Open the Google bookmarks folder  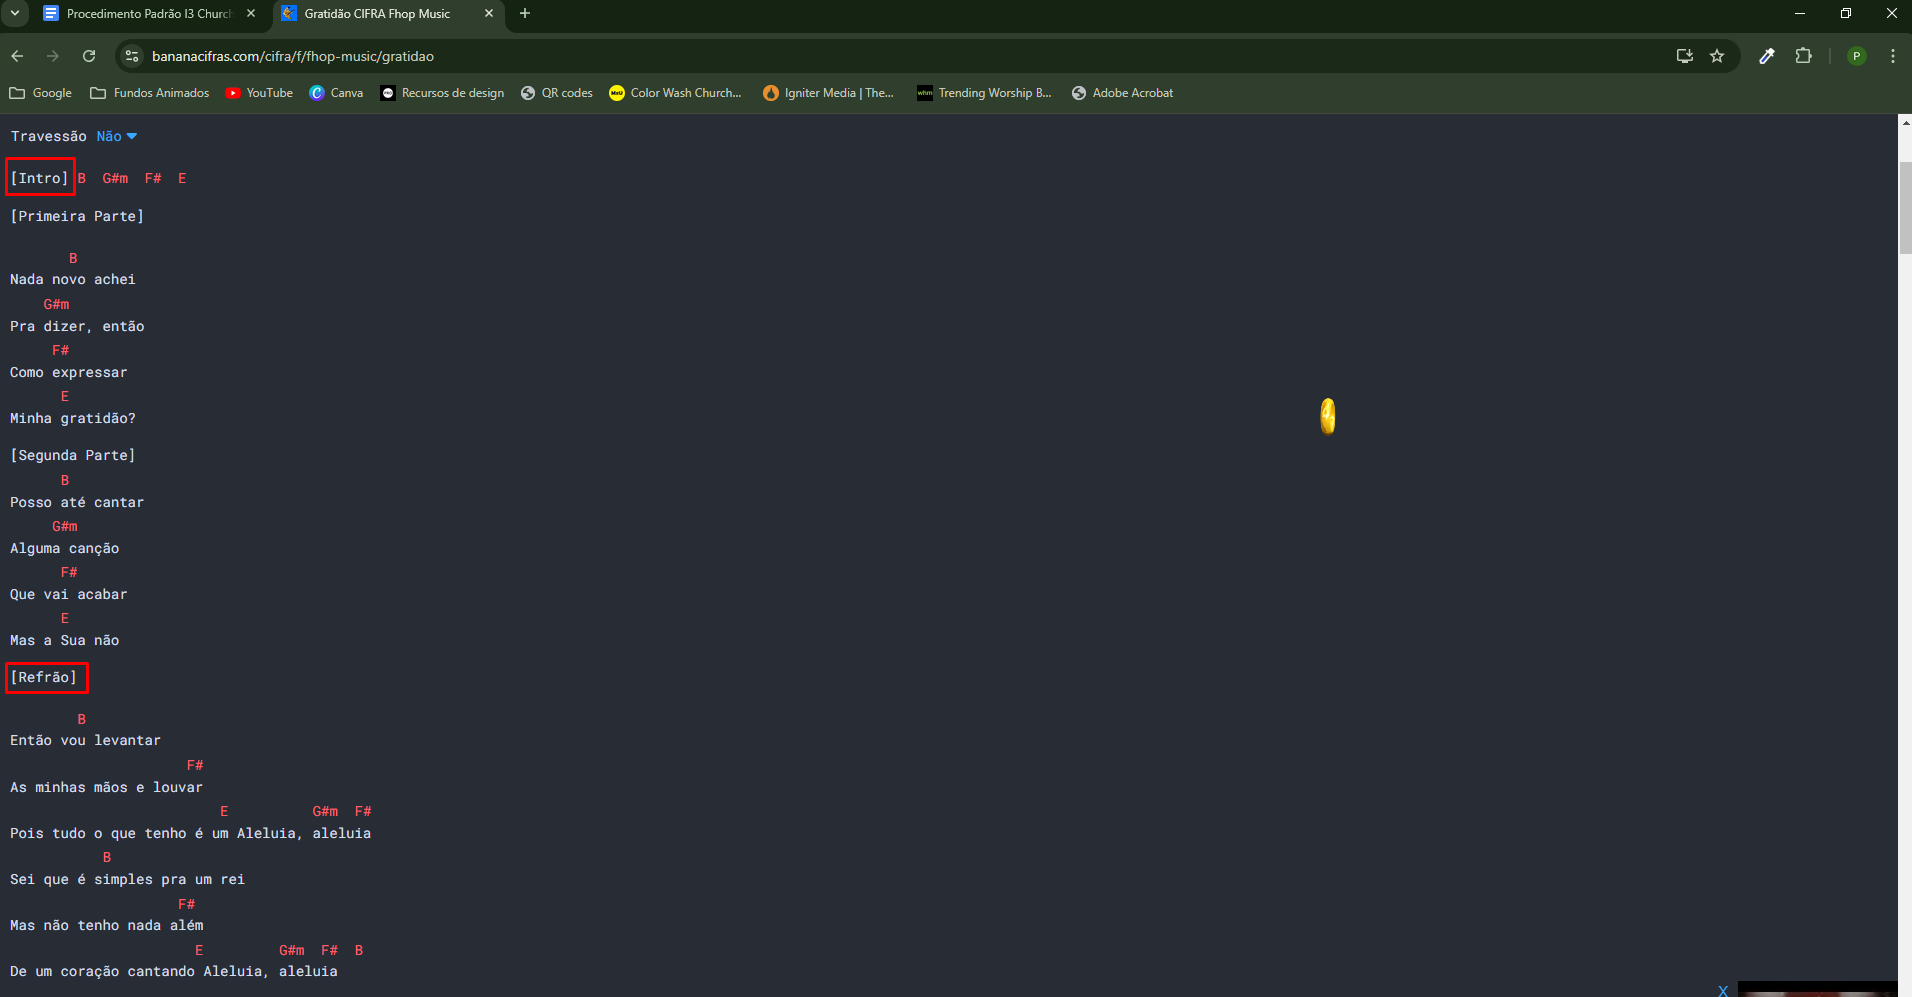click(x=41, y=93)
